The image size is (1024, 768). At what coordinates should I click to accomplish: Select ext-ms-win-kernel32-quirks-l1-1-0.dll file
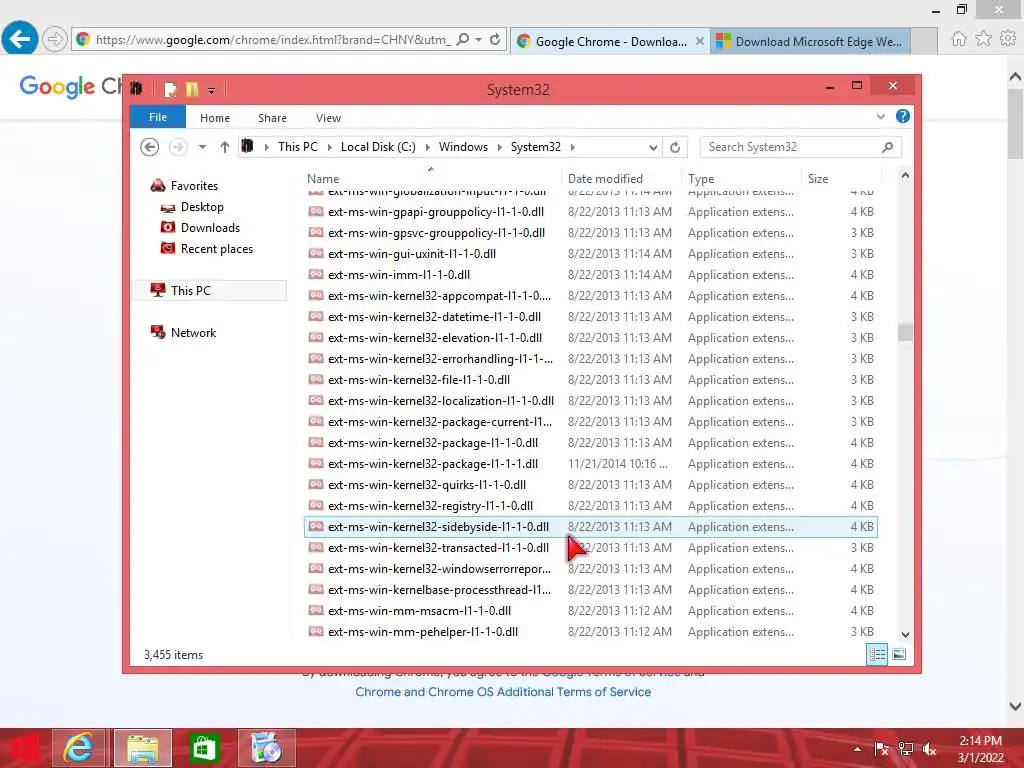tap(590, 485)
